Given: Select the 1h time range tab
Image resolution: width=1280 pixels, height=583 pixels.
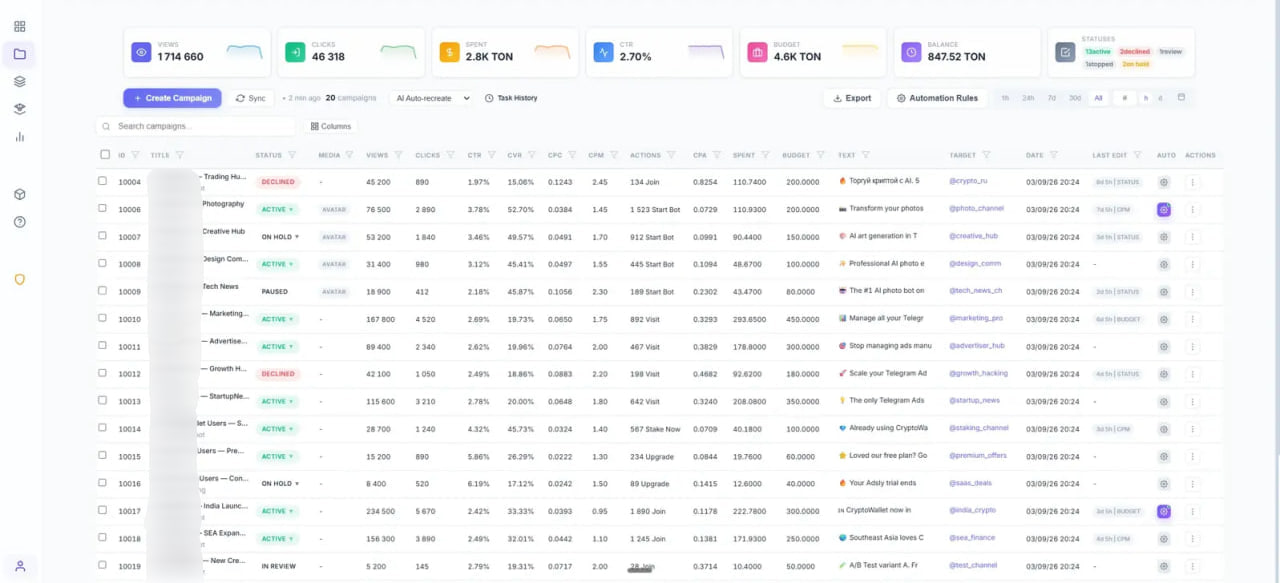Looking at the screenshot, I should 1005,98.
